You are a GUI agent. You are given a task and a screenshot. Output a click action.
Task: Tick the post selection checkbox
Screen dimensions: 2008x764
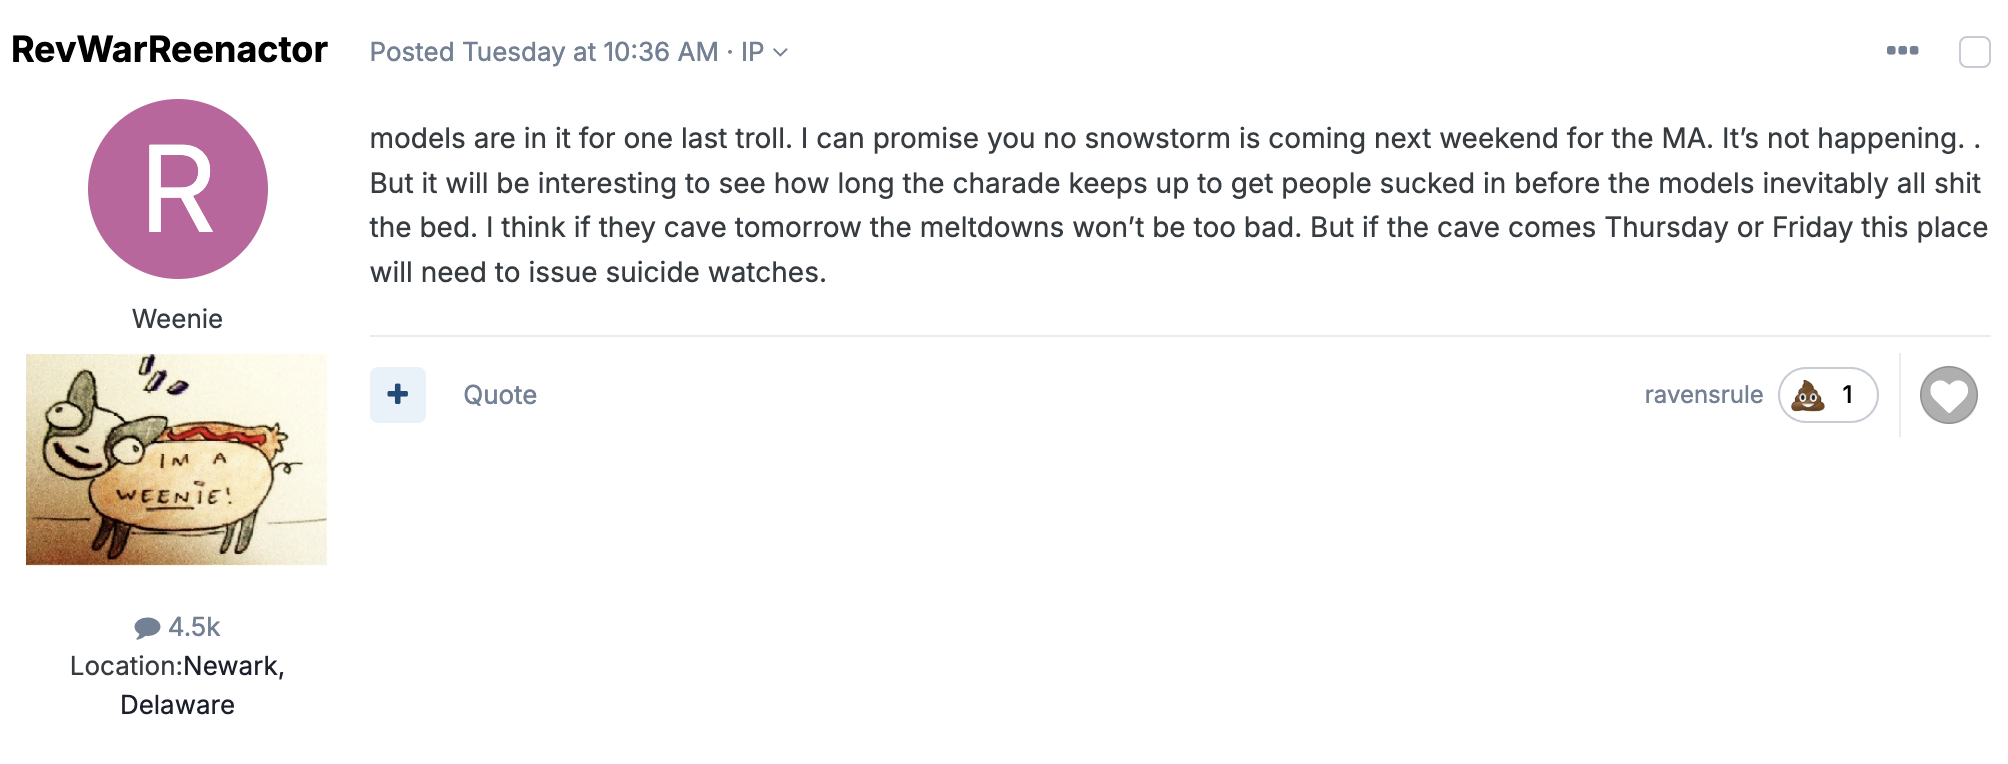click(x=1974, y=52)
